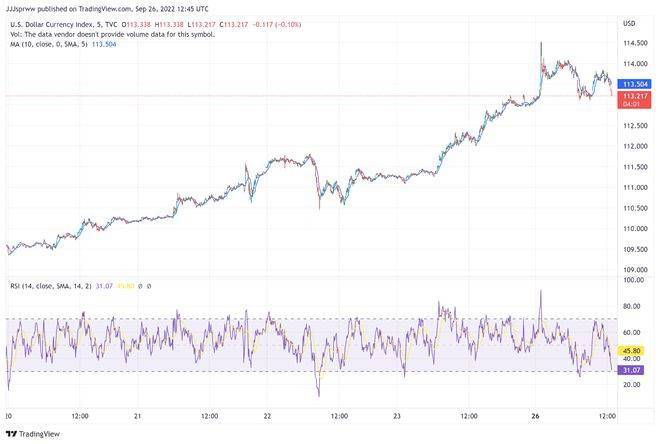660x444 pixels.
Task: Click date label 22 on time axis
Action: click(268, 415)
